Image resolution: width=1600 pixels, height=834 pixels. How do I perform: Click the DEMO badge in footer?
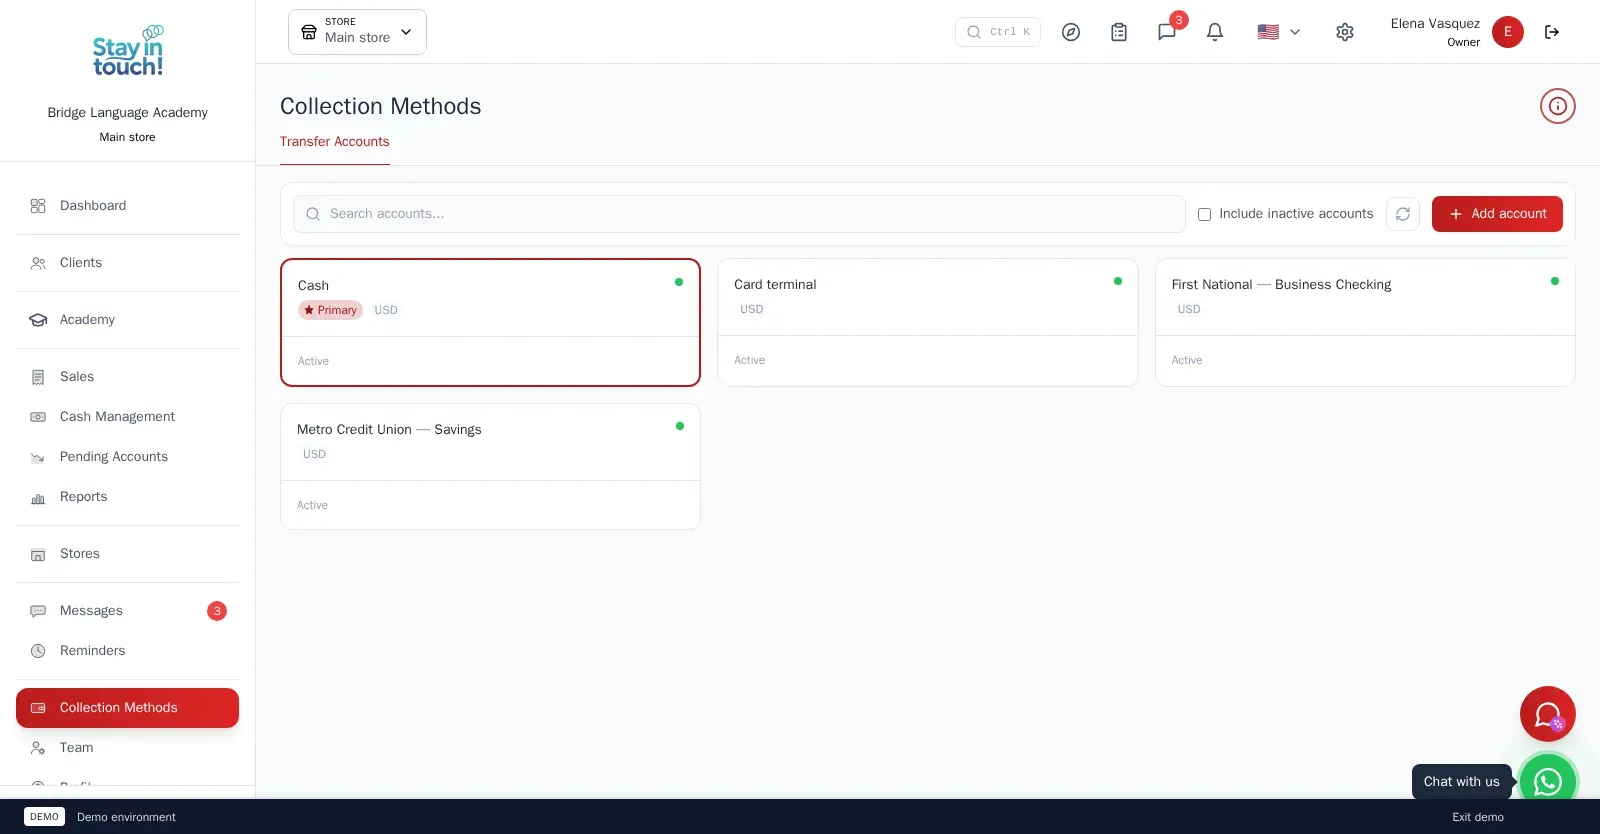click(x=44, y=817)
